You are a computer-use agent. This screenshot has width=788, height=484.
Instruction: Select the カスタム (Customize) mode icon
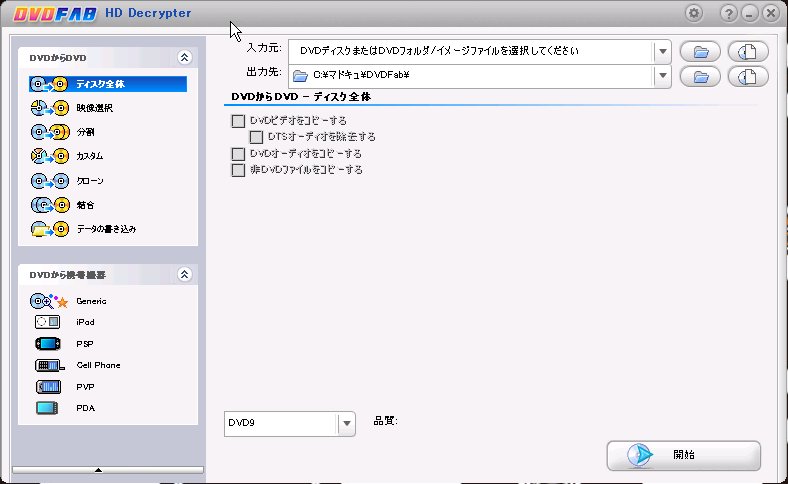(x=49, y=156)
